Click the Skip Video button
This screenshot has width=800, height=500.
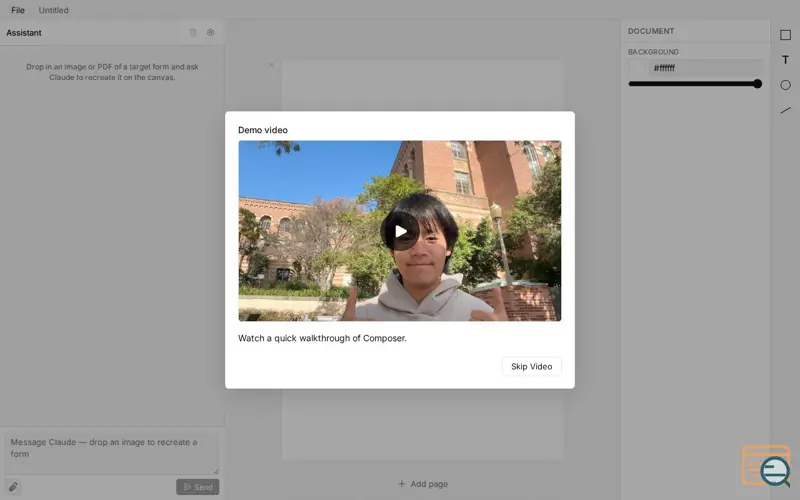[x=532, y=366]
